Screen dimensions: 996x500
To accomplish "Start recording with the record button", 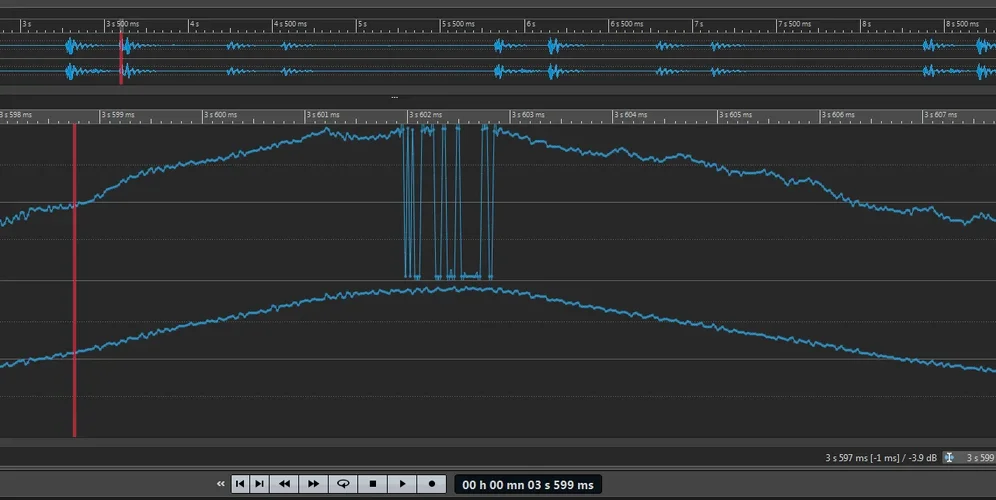I will 431,484.
